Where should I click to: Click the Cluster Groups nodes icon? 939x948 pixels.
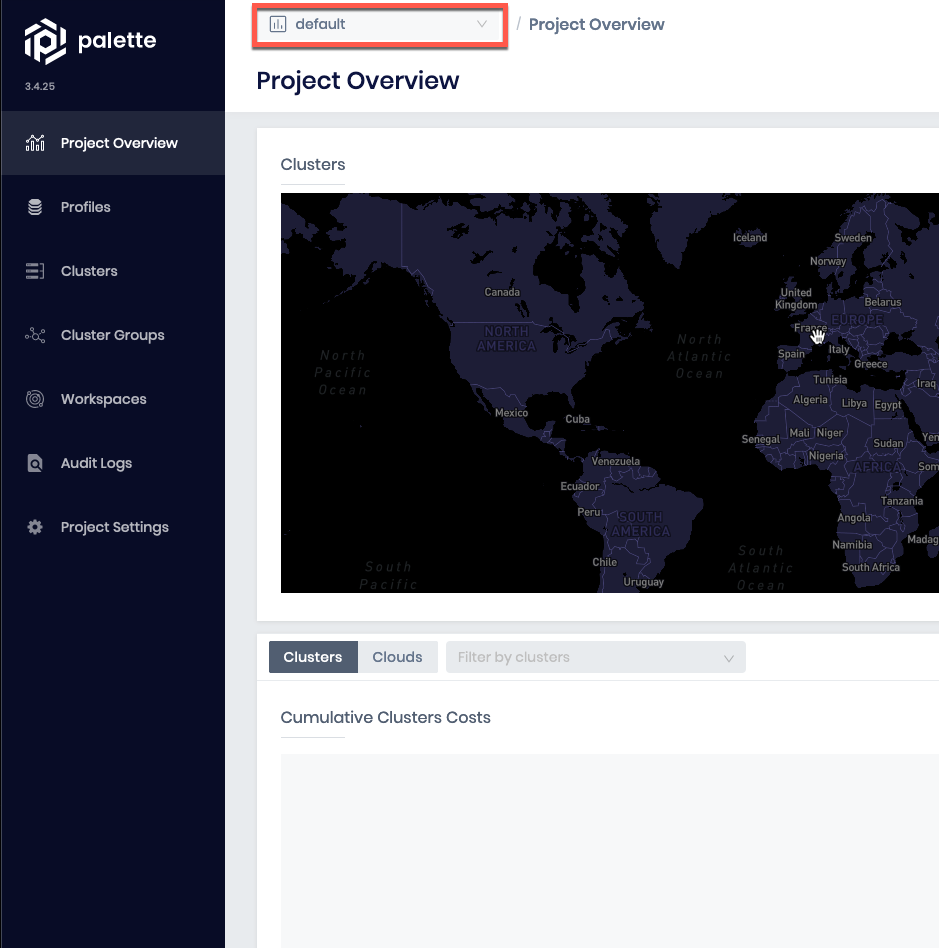(35, 335)
